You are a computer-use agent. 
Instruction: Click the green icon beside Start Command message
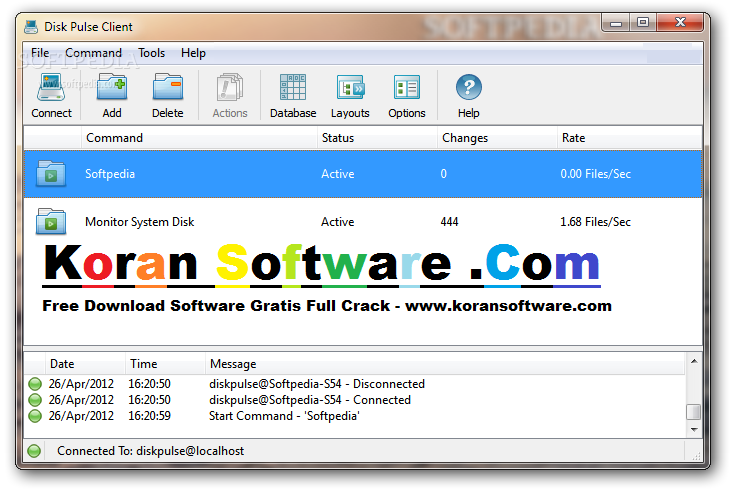tap(35, 415)
